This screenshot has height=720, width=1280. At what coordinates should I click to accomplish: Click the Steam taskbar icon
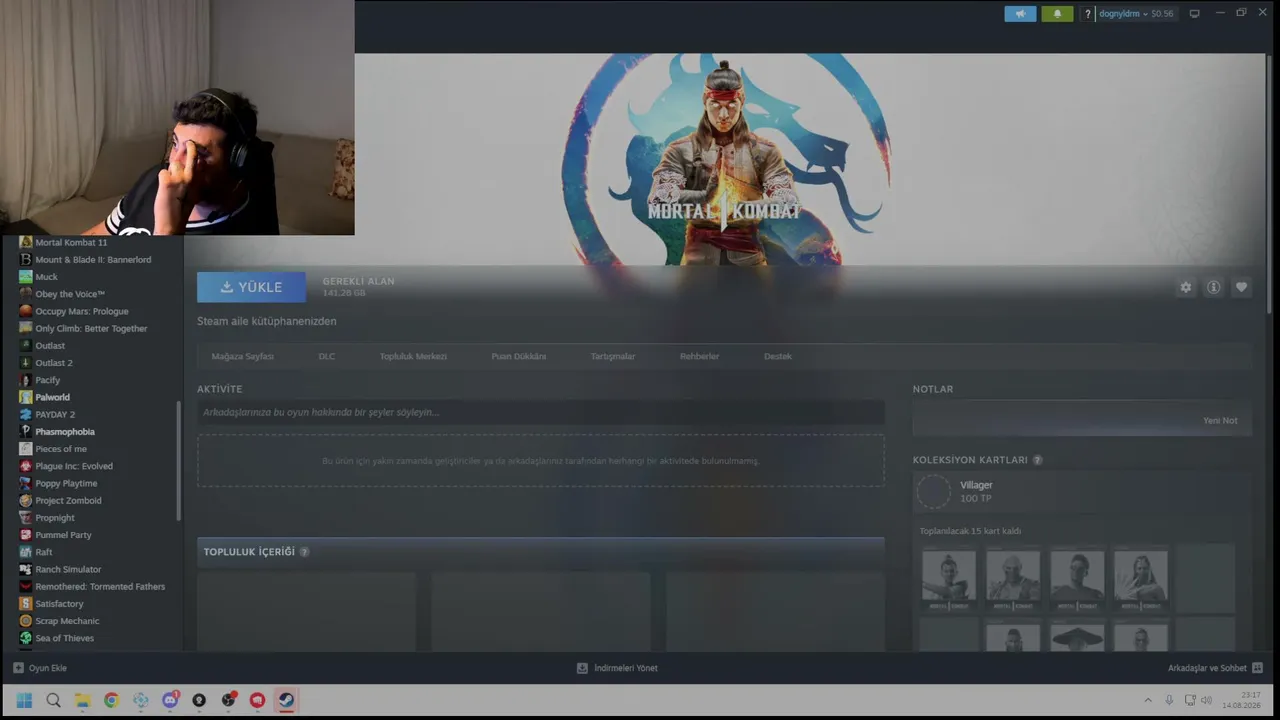286,700
